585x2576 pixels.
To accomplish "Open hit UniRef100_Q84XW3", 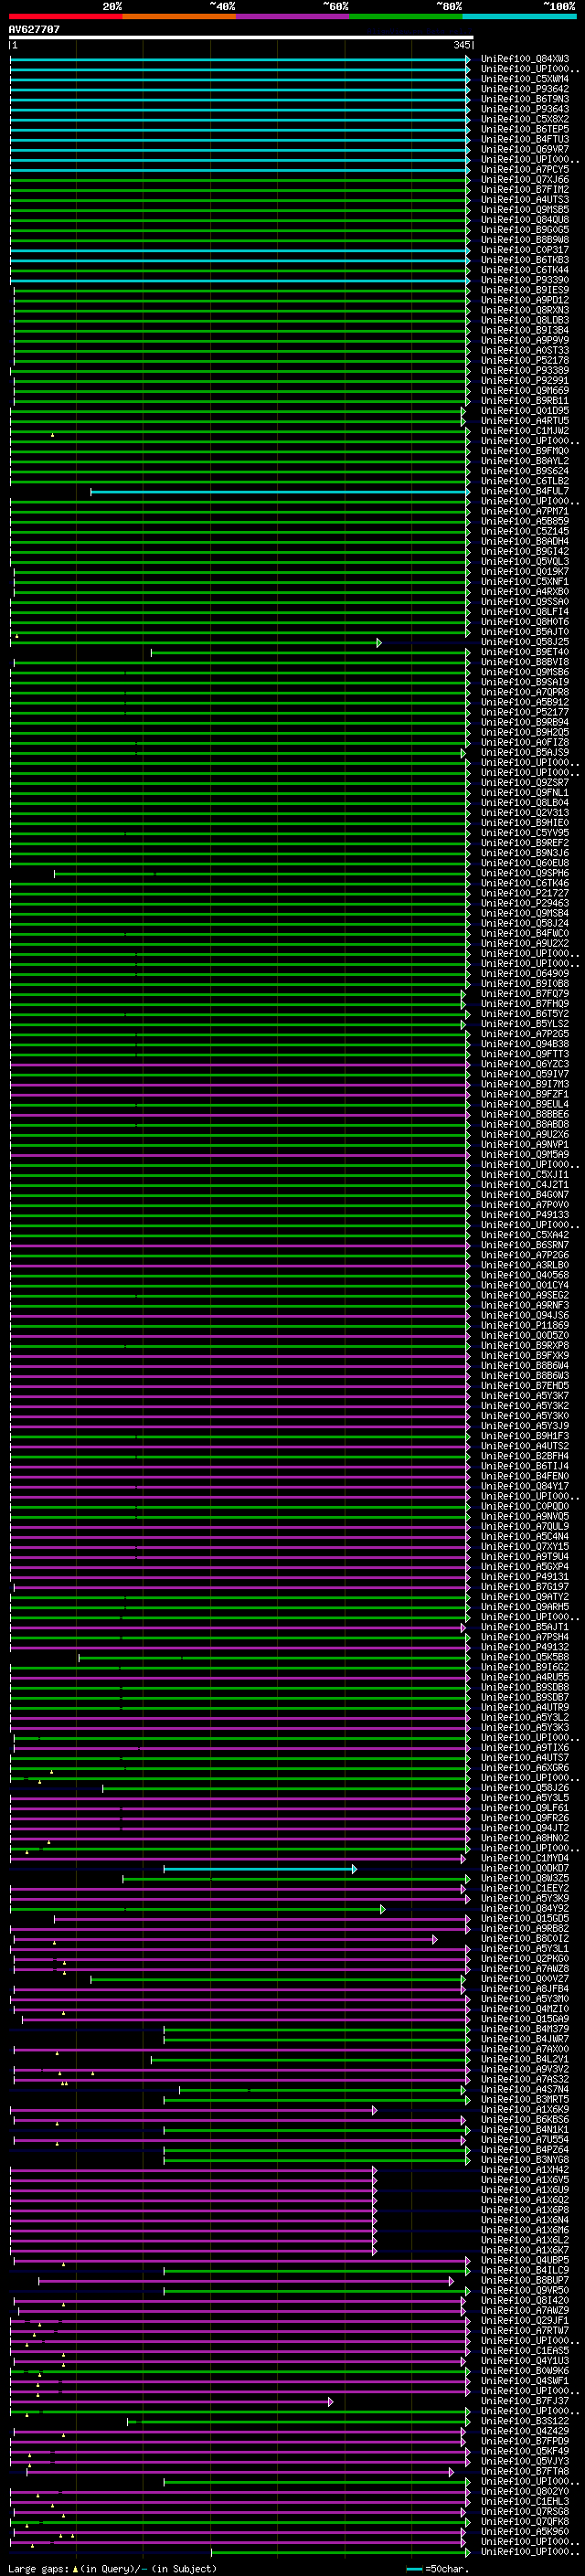I will pos(525,59).
